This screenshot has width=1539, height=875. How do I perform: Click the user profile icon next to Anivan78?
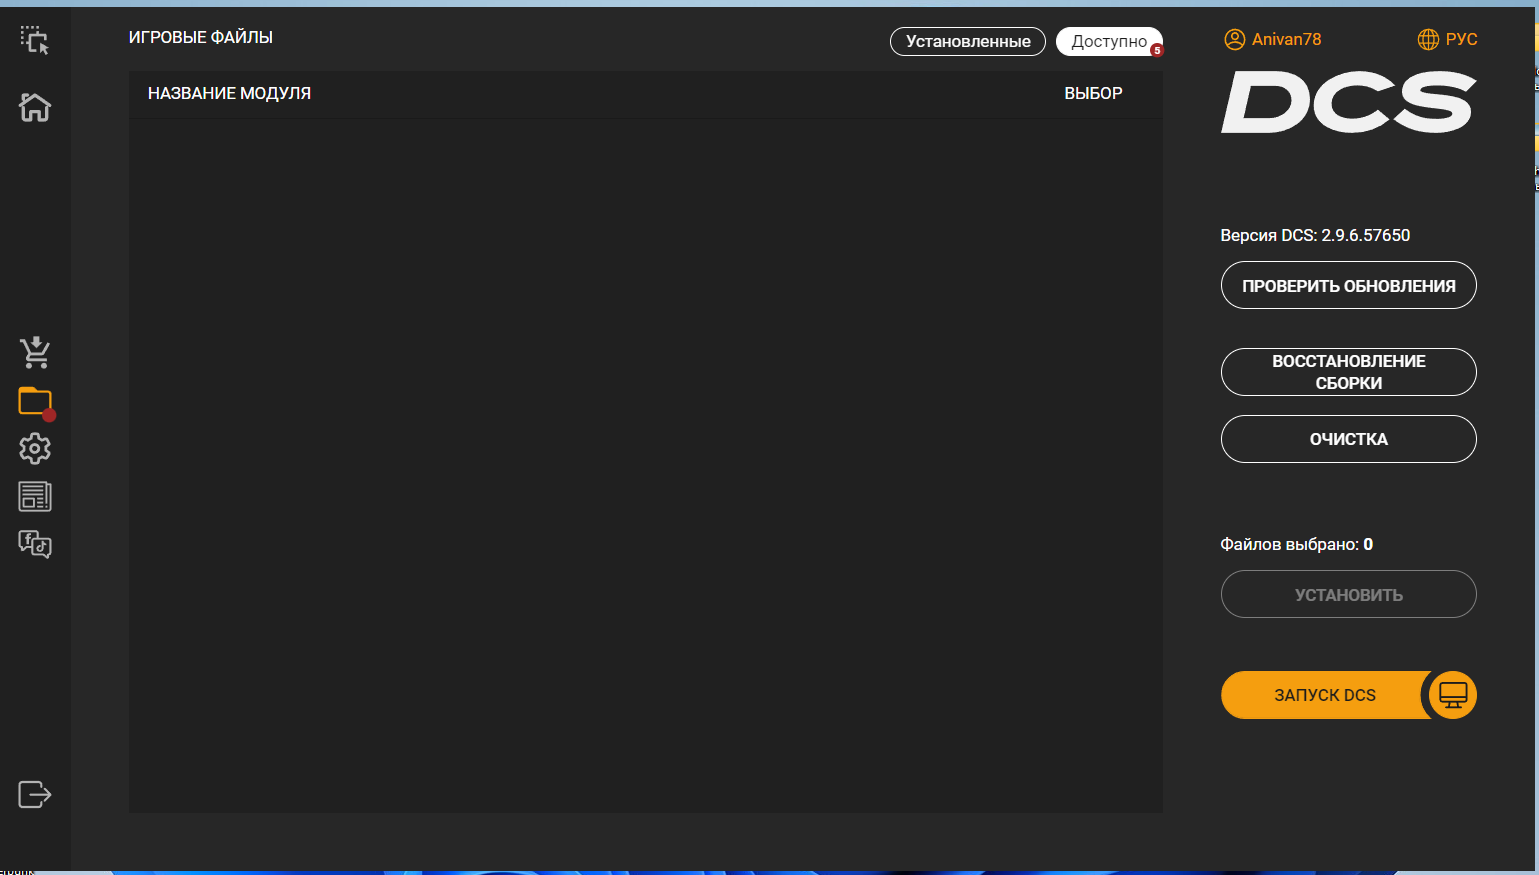(1235, 39)
